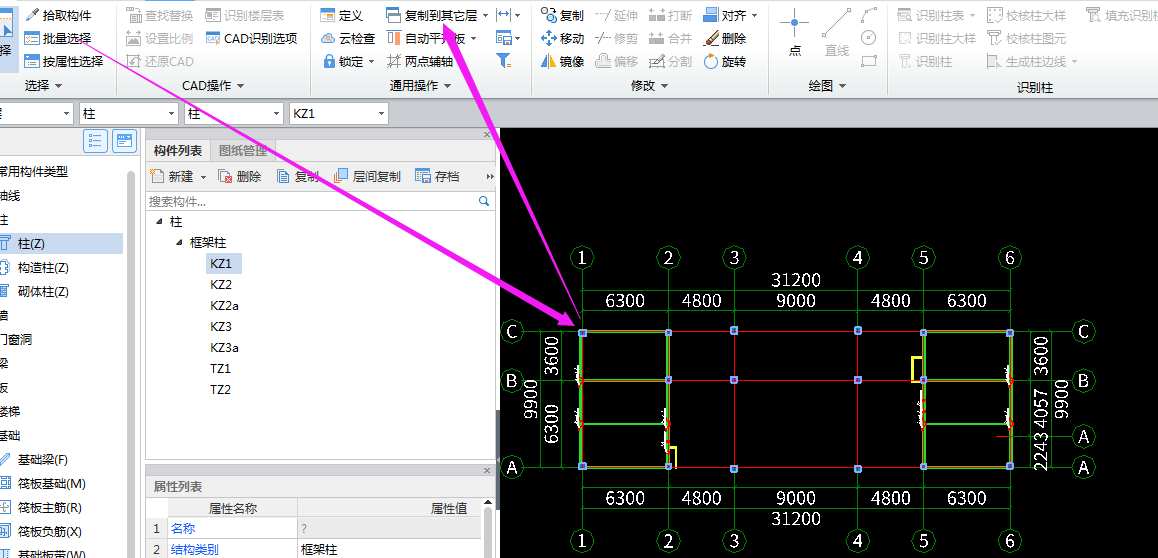Run 云检查 cloud check
Screen dimensions: 1158x558
click(348, 38)
